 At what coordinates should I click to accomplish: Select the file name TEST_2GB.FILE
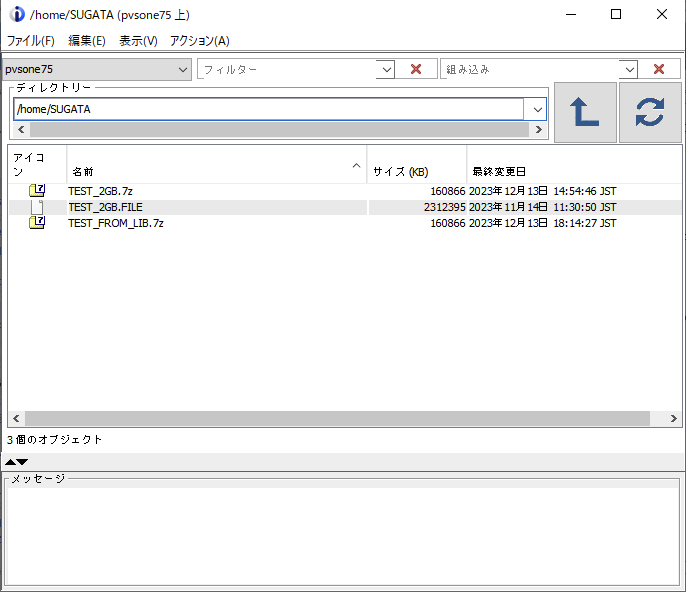(x=105, y=207)
